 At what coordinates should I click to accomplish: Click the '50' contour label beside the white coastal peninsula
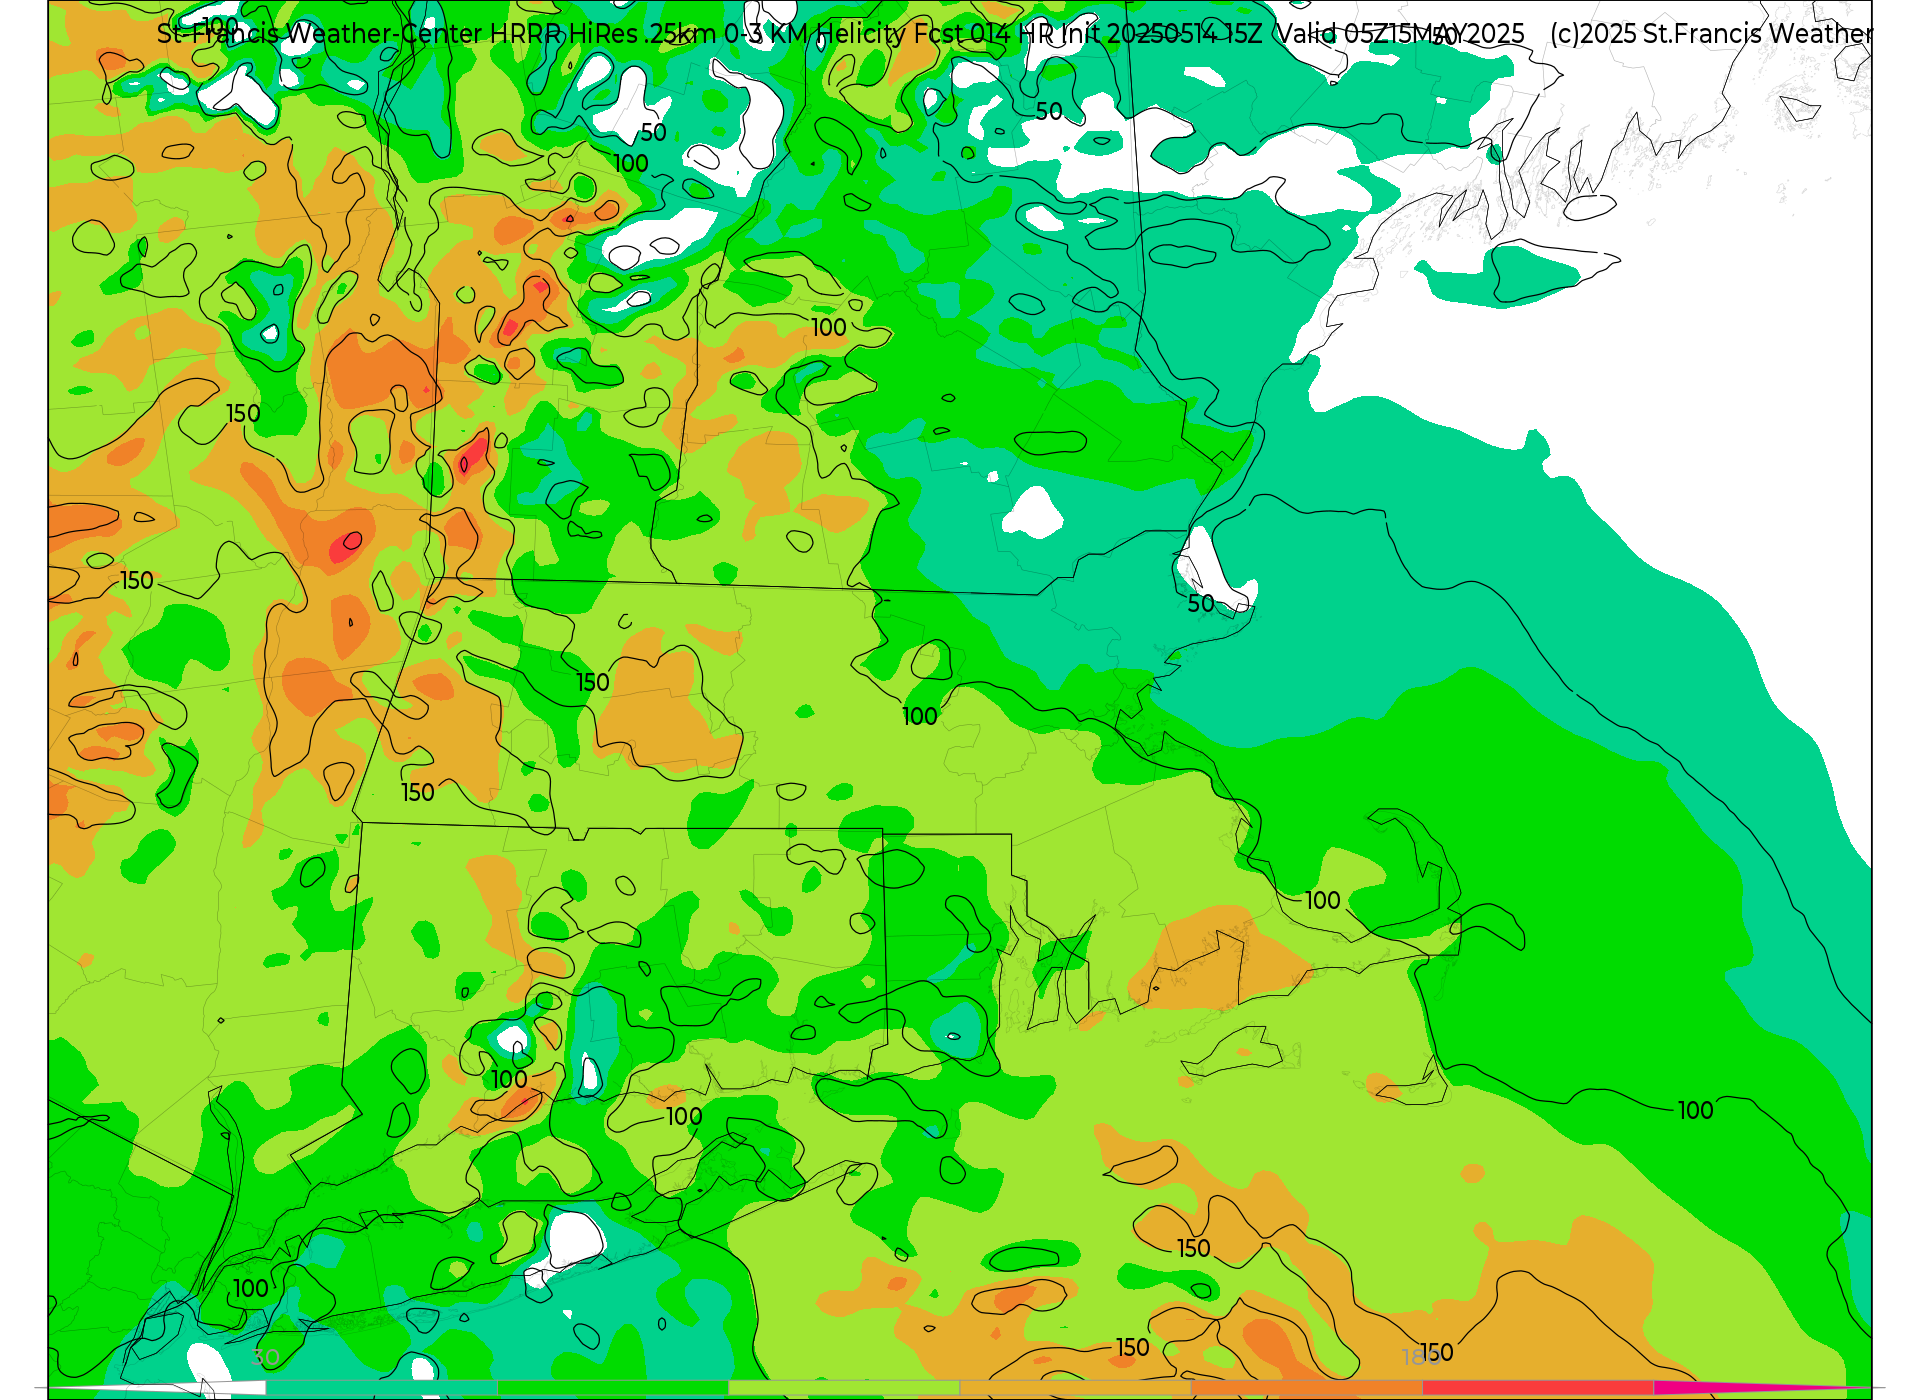pyautogui.click(x=1201, y=604)
